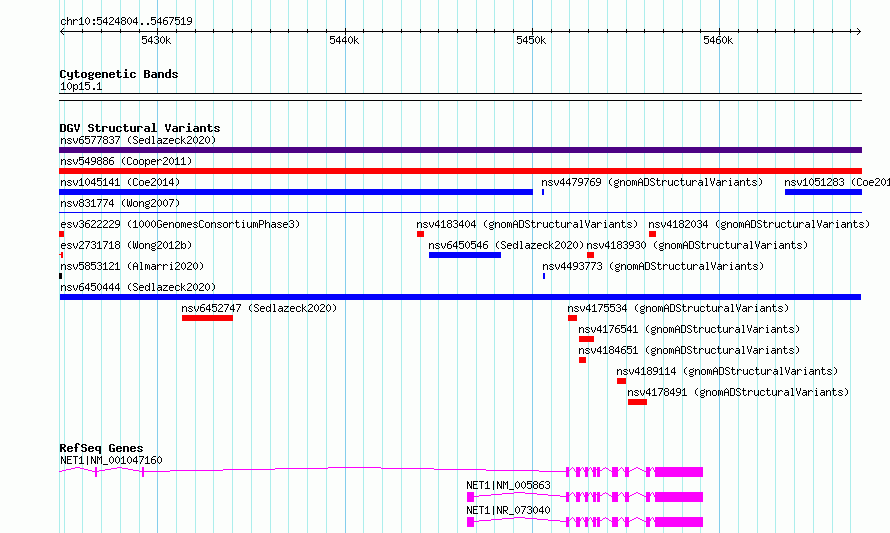Image resolution: width=890 pixels, height=533 pixels.
Task: Click the 5450k ruler position
Action: pyautogui.click(x=531, y=40)
